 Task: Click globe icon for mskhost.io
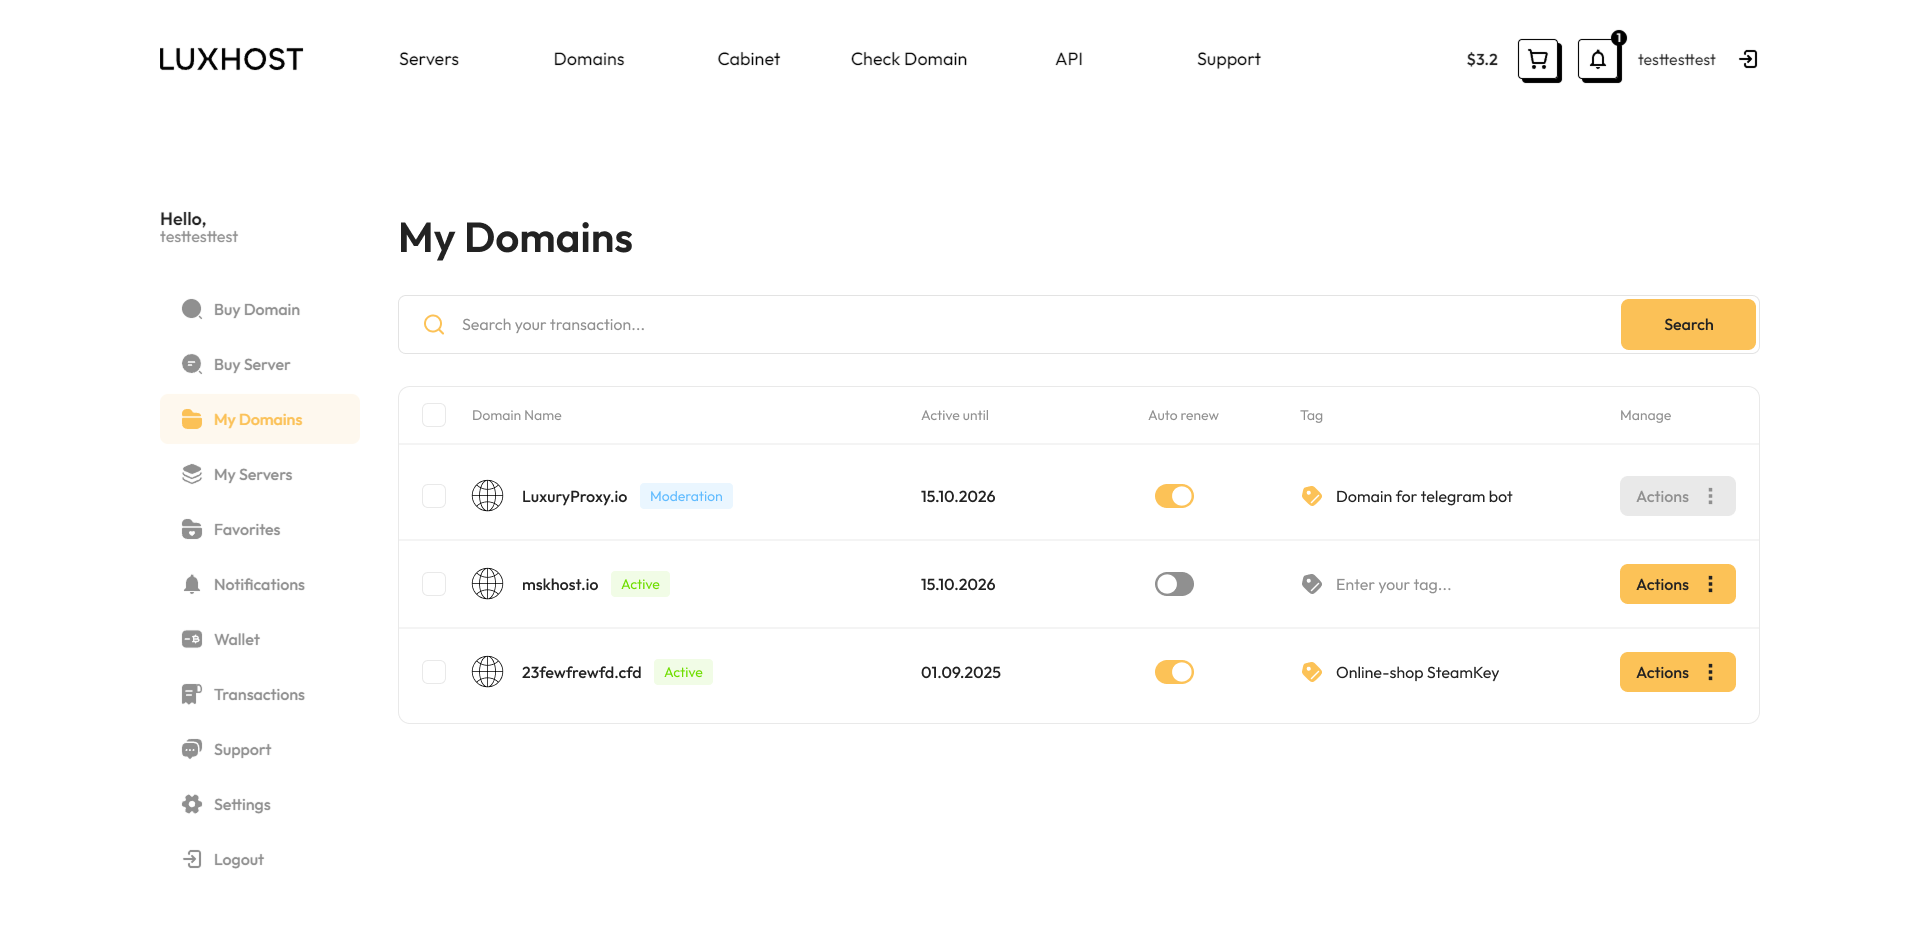pyautogui.click(x=488, y=584)
